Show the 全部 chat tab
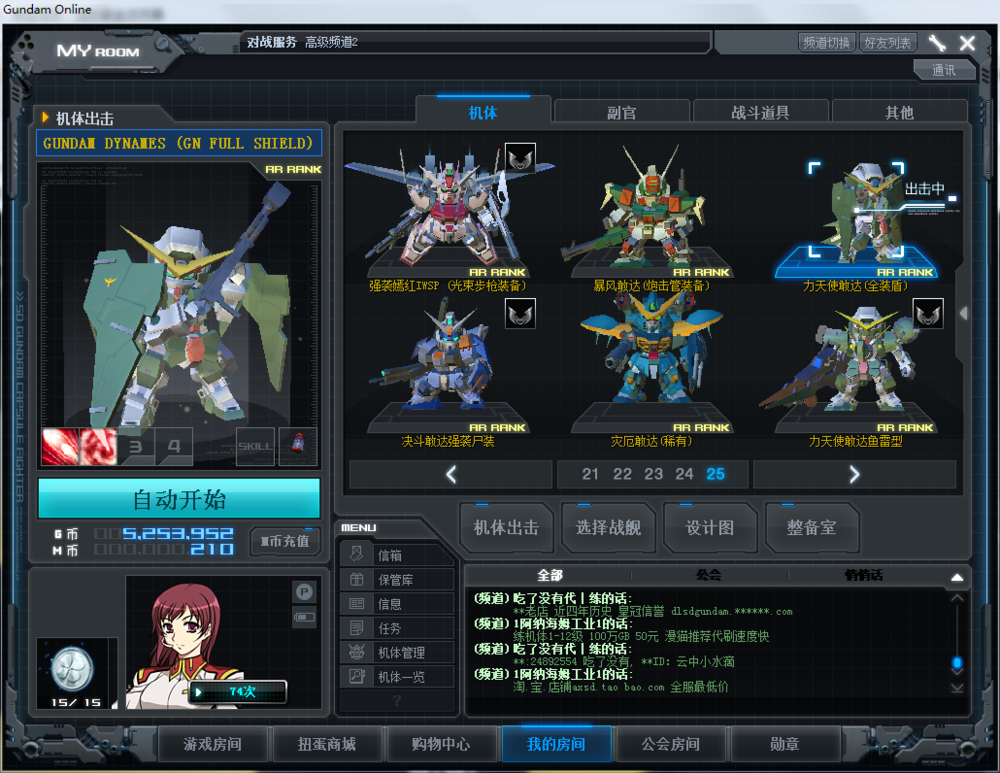 point(550,575)
